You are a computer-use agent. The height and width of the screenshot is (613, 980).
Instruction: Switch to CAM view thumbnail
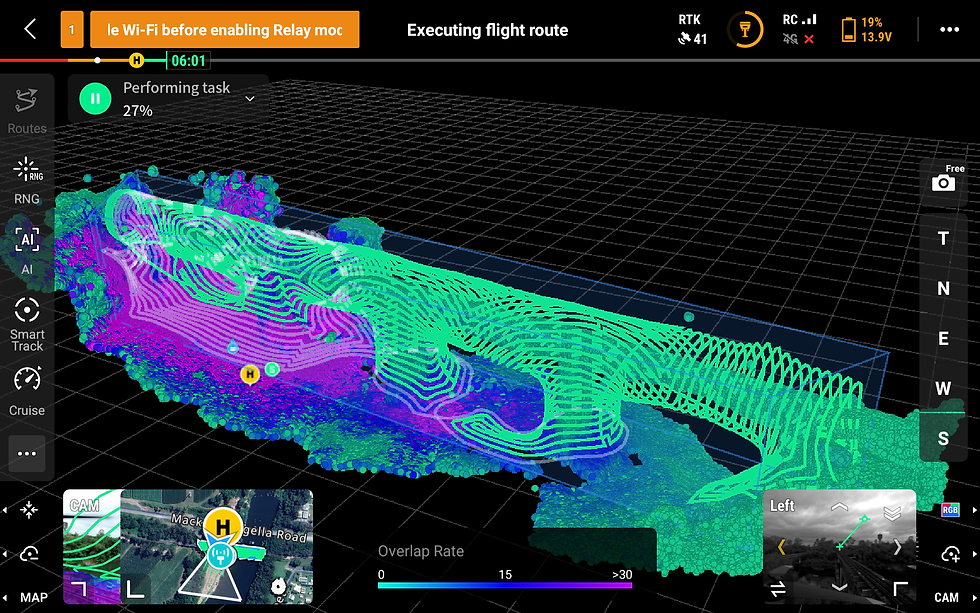click(x=92, y=546)
